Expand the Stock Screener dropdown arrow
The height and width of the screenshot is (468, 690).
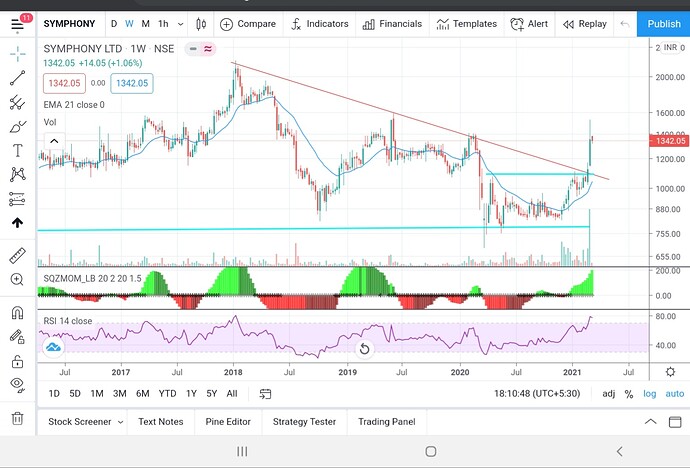coord(120,422)
